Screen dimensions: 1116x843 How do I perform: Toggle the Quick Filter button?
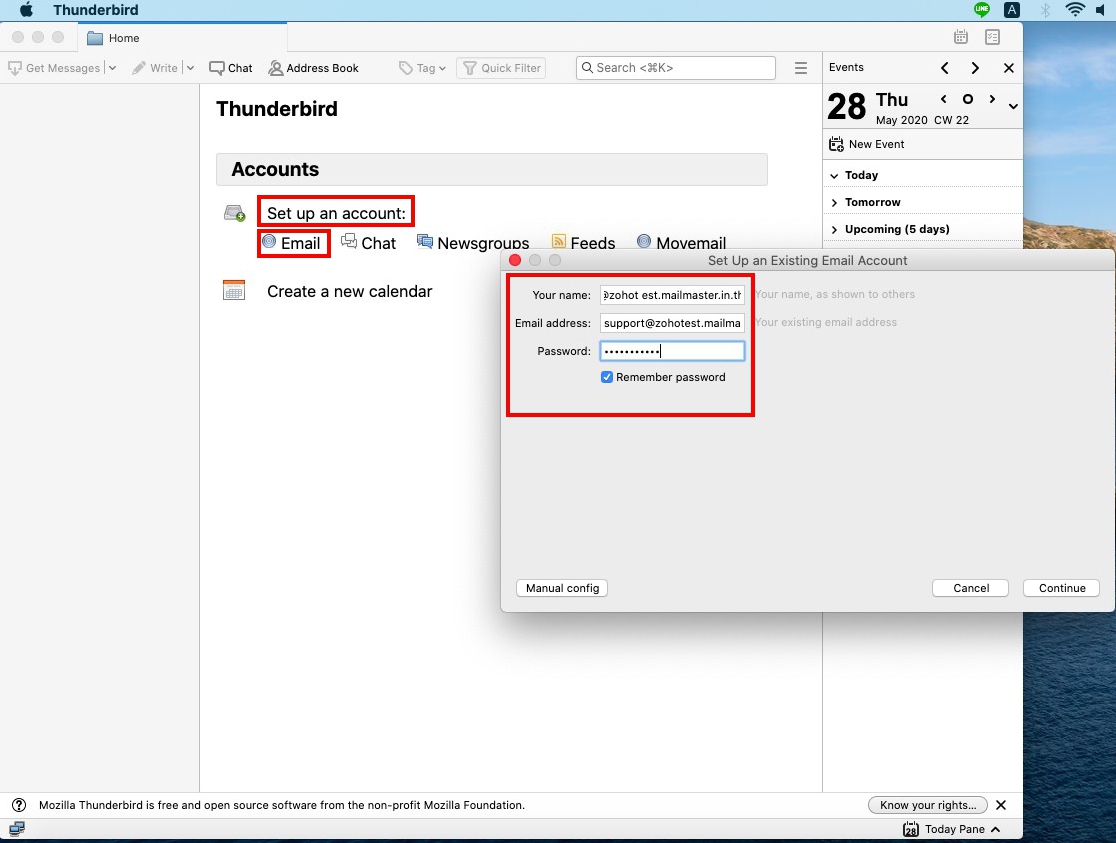501,68
